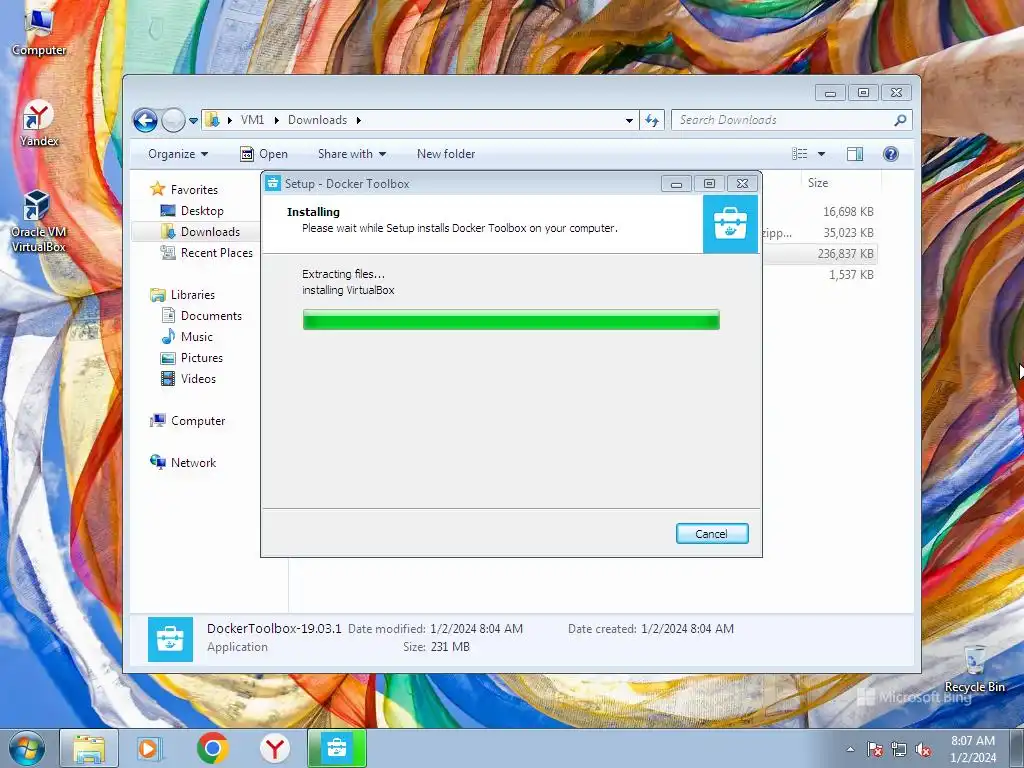This screenshot has width=1024, height=768.
Task: Click the Date created value in details pane
Action: point(687,629)
